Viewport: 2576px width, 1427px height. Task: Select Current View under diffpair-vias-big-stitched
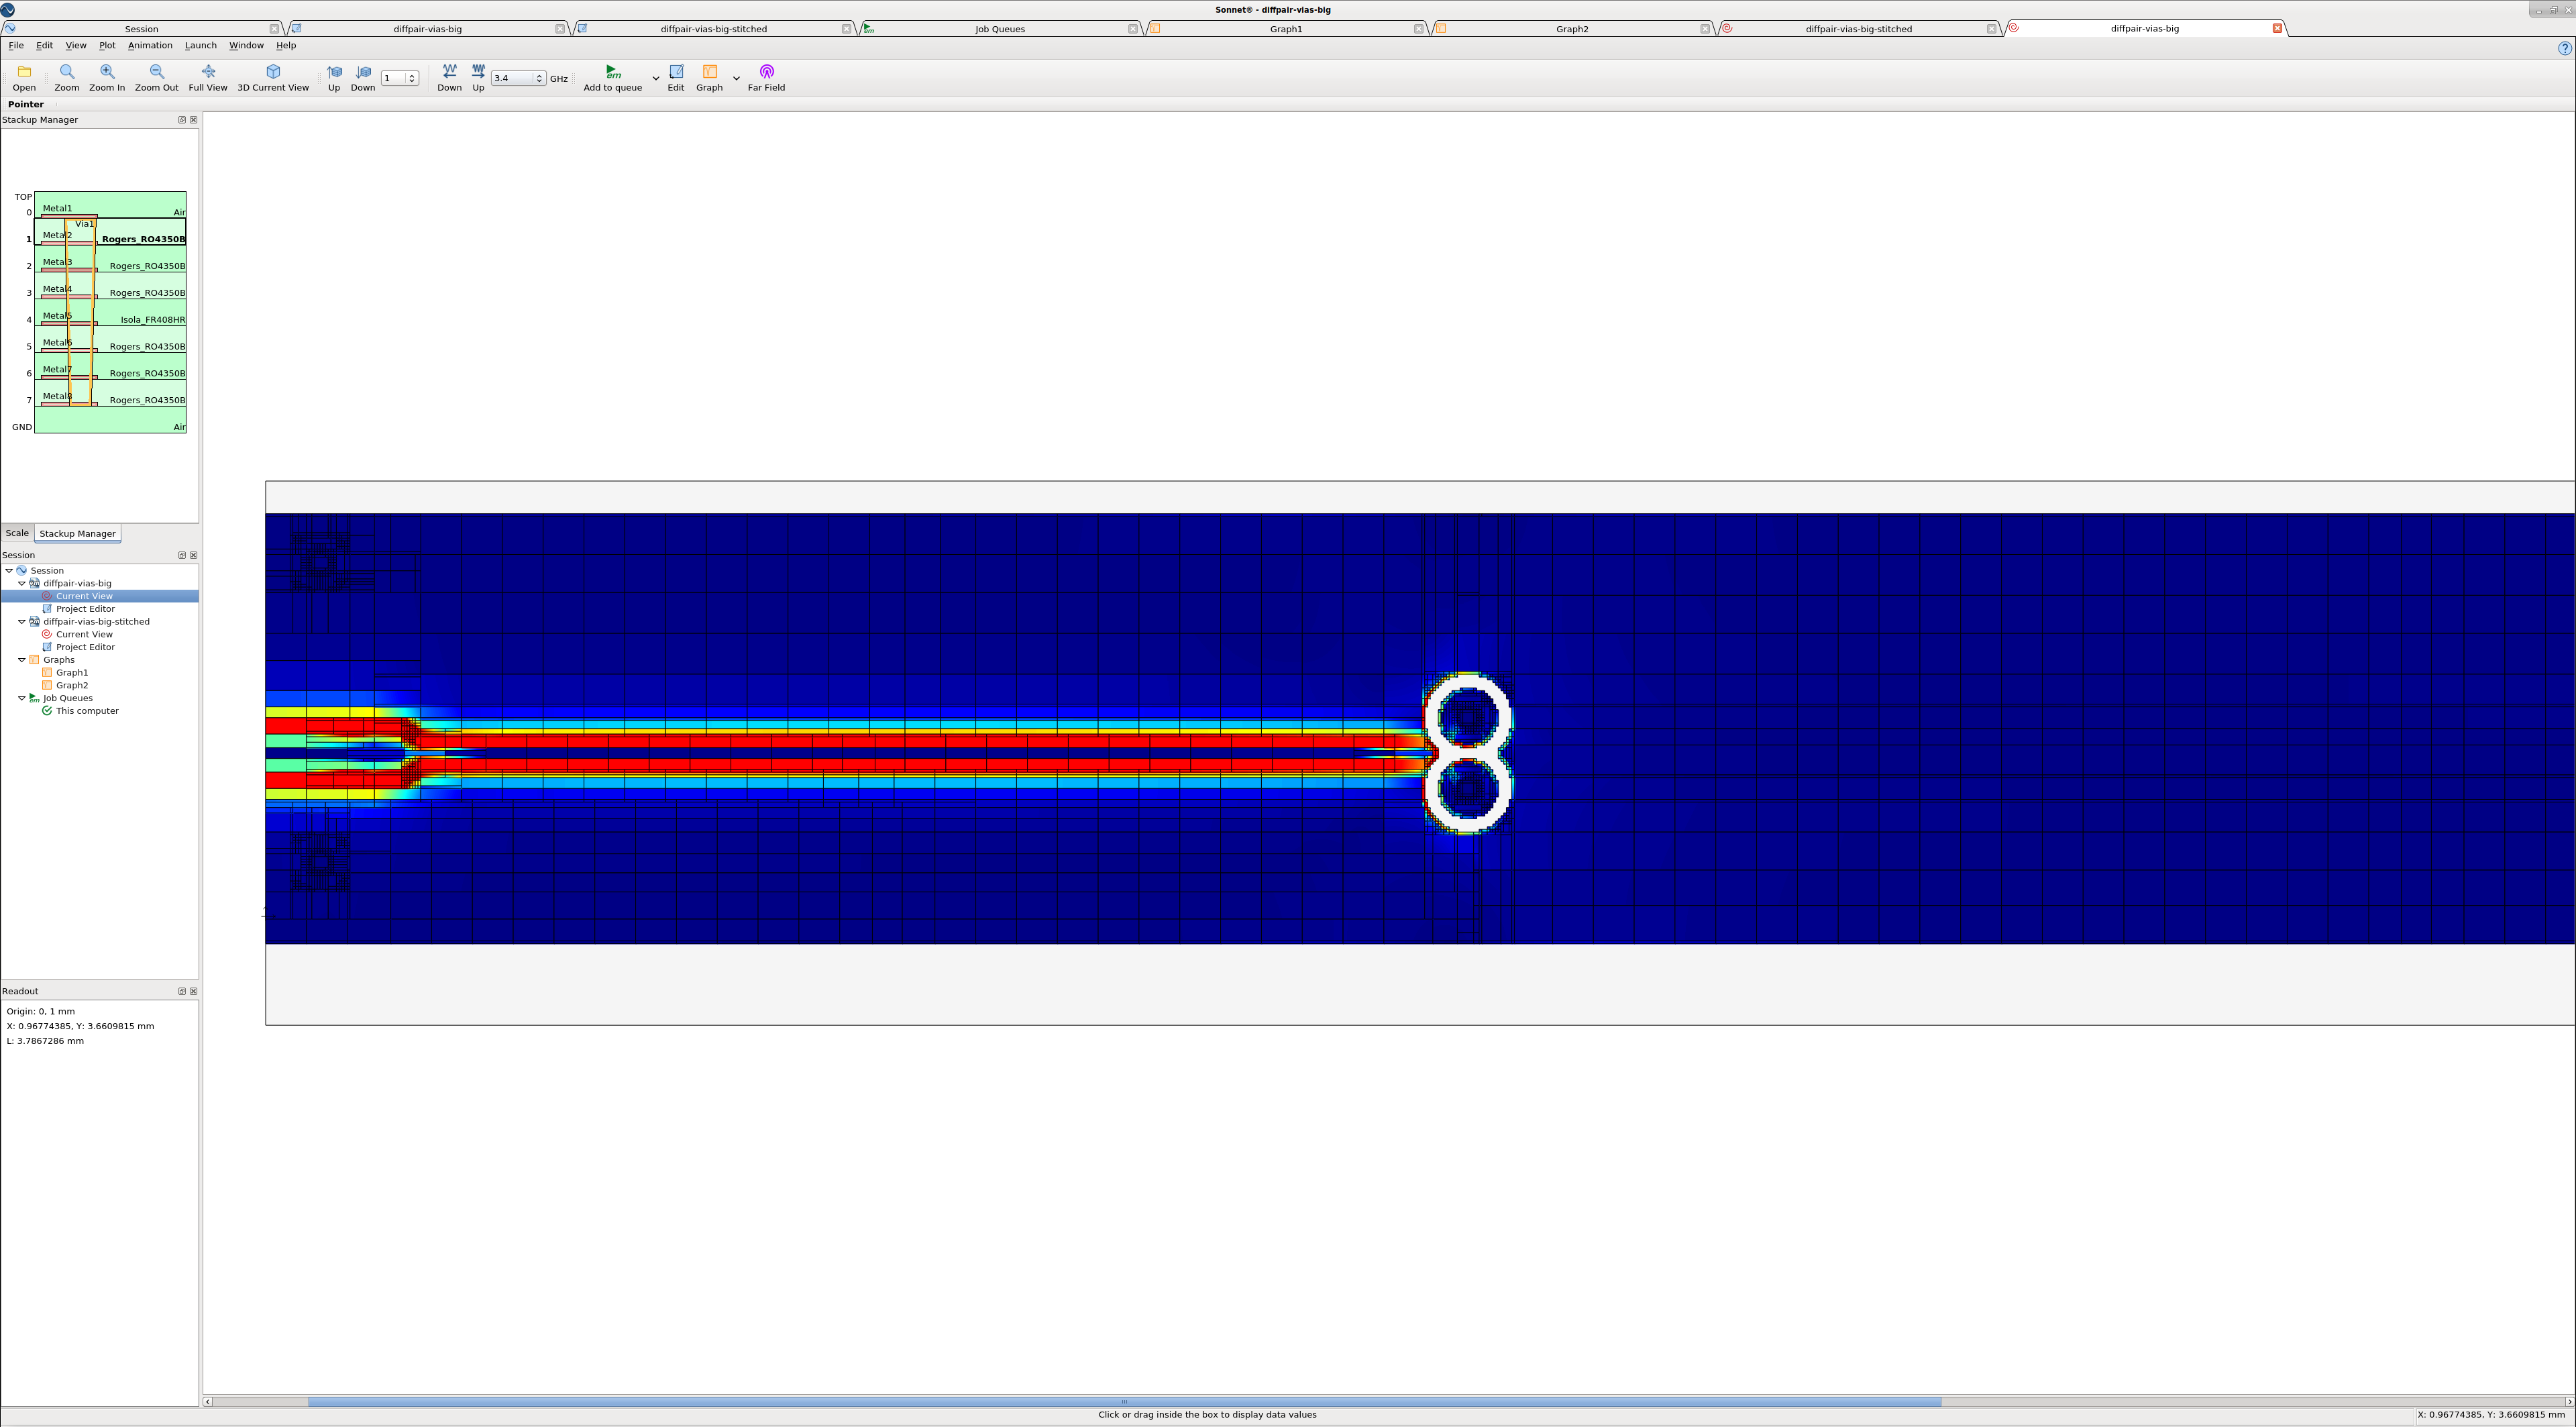coord(84,634)
